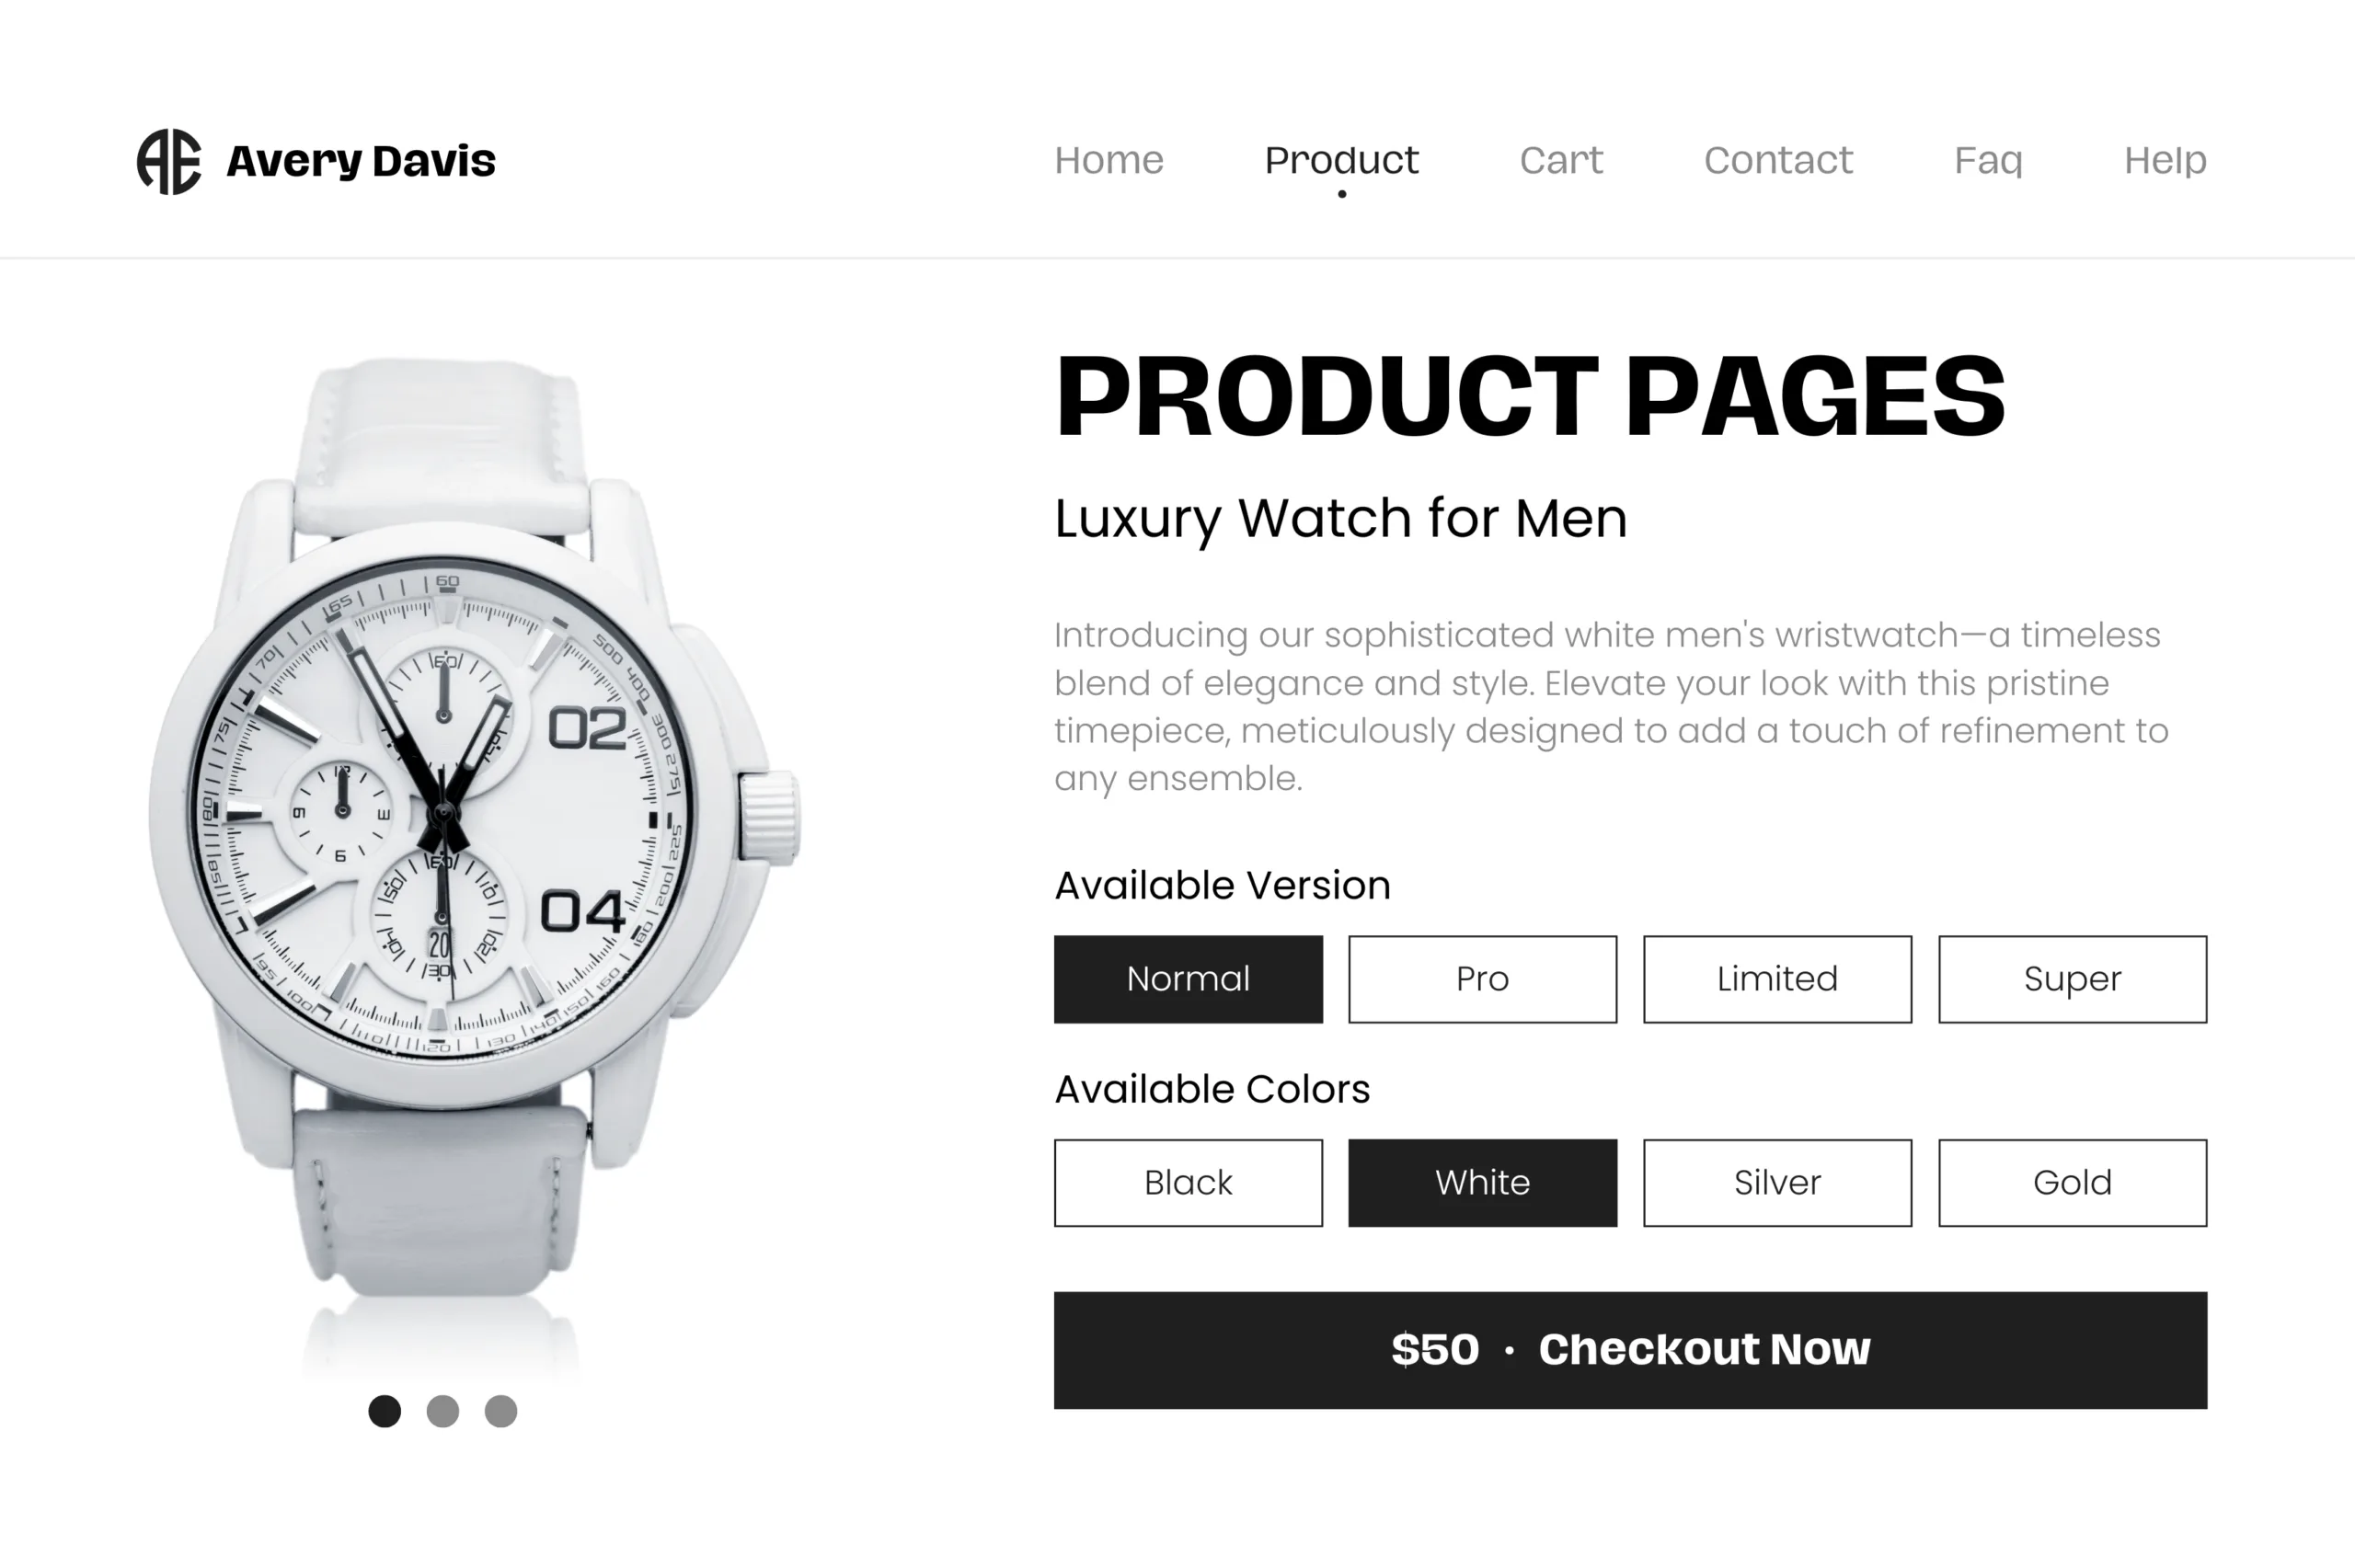Image resolution: width=2355 pixels, height=1568 pixels.
Task: Open the Home menu item
Action: 1109,160
